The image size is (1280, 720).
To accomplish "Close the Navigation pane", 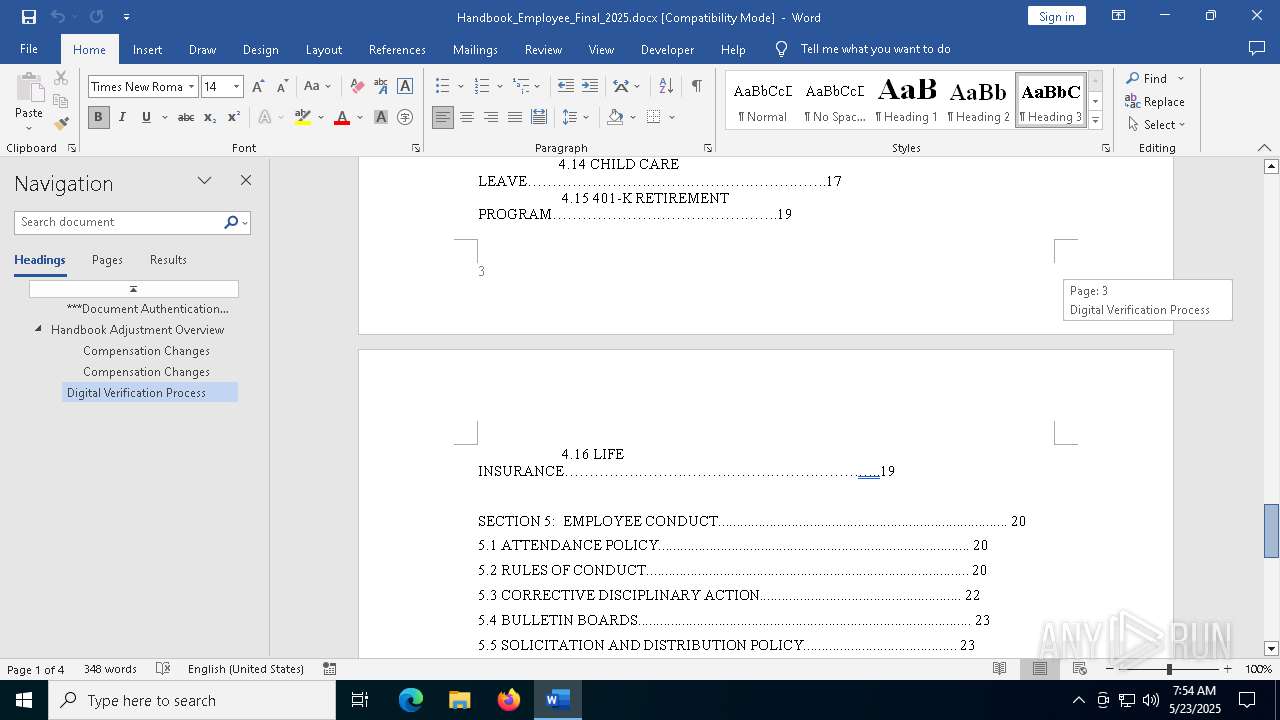I will pyautogui.click(x=246, y=181).
